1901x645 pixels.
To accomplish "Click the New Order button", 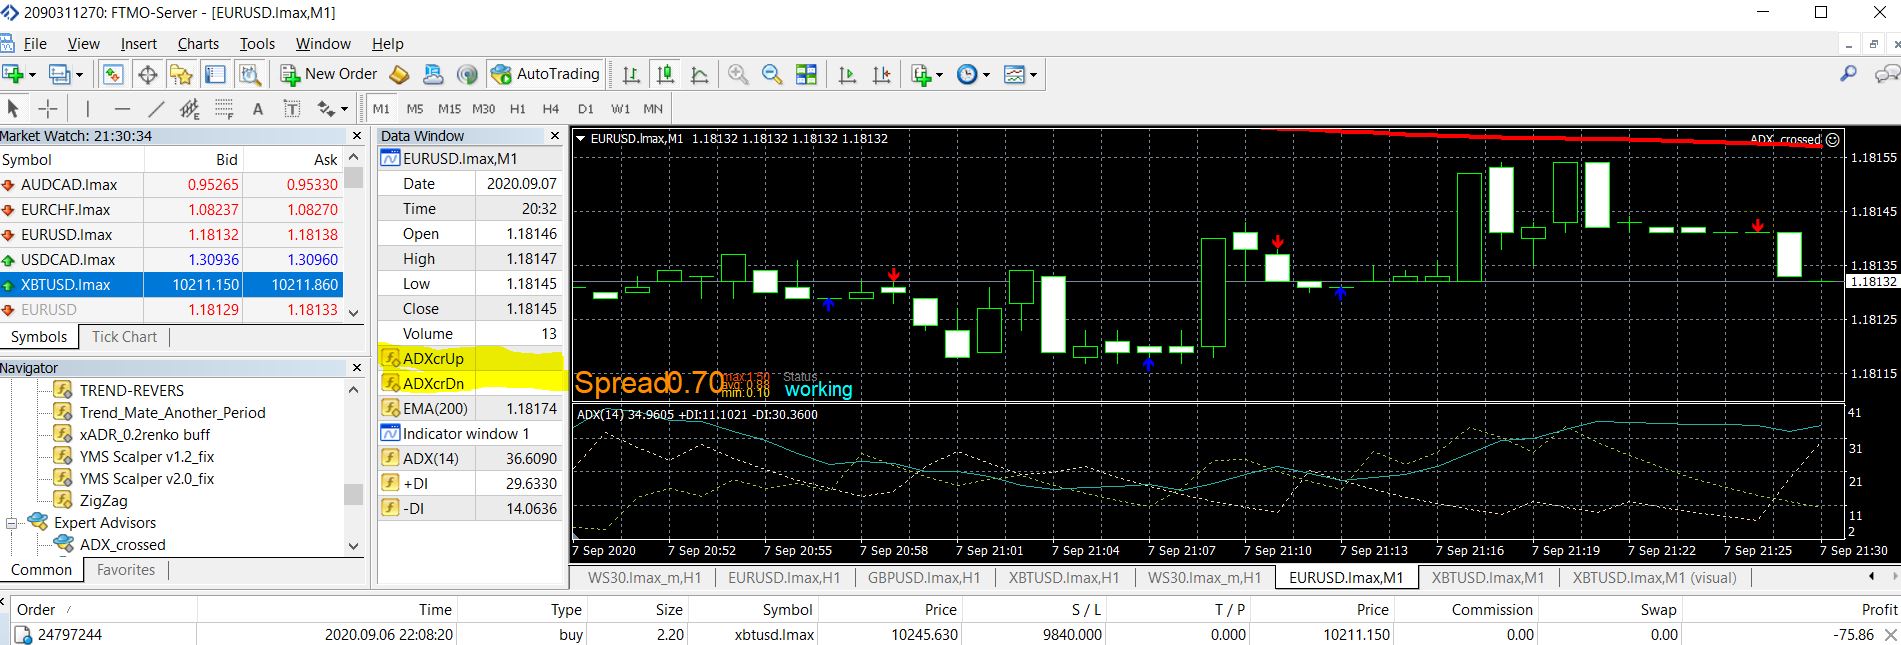I will 329,74.
